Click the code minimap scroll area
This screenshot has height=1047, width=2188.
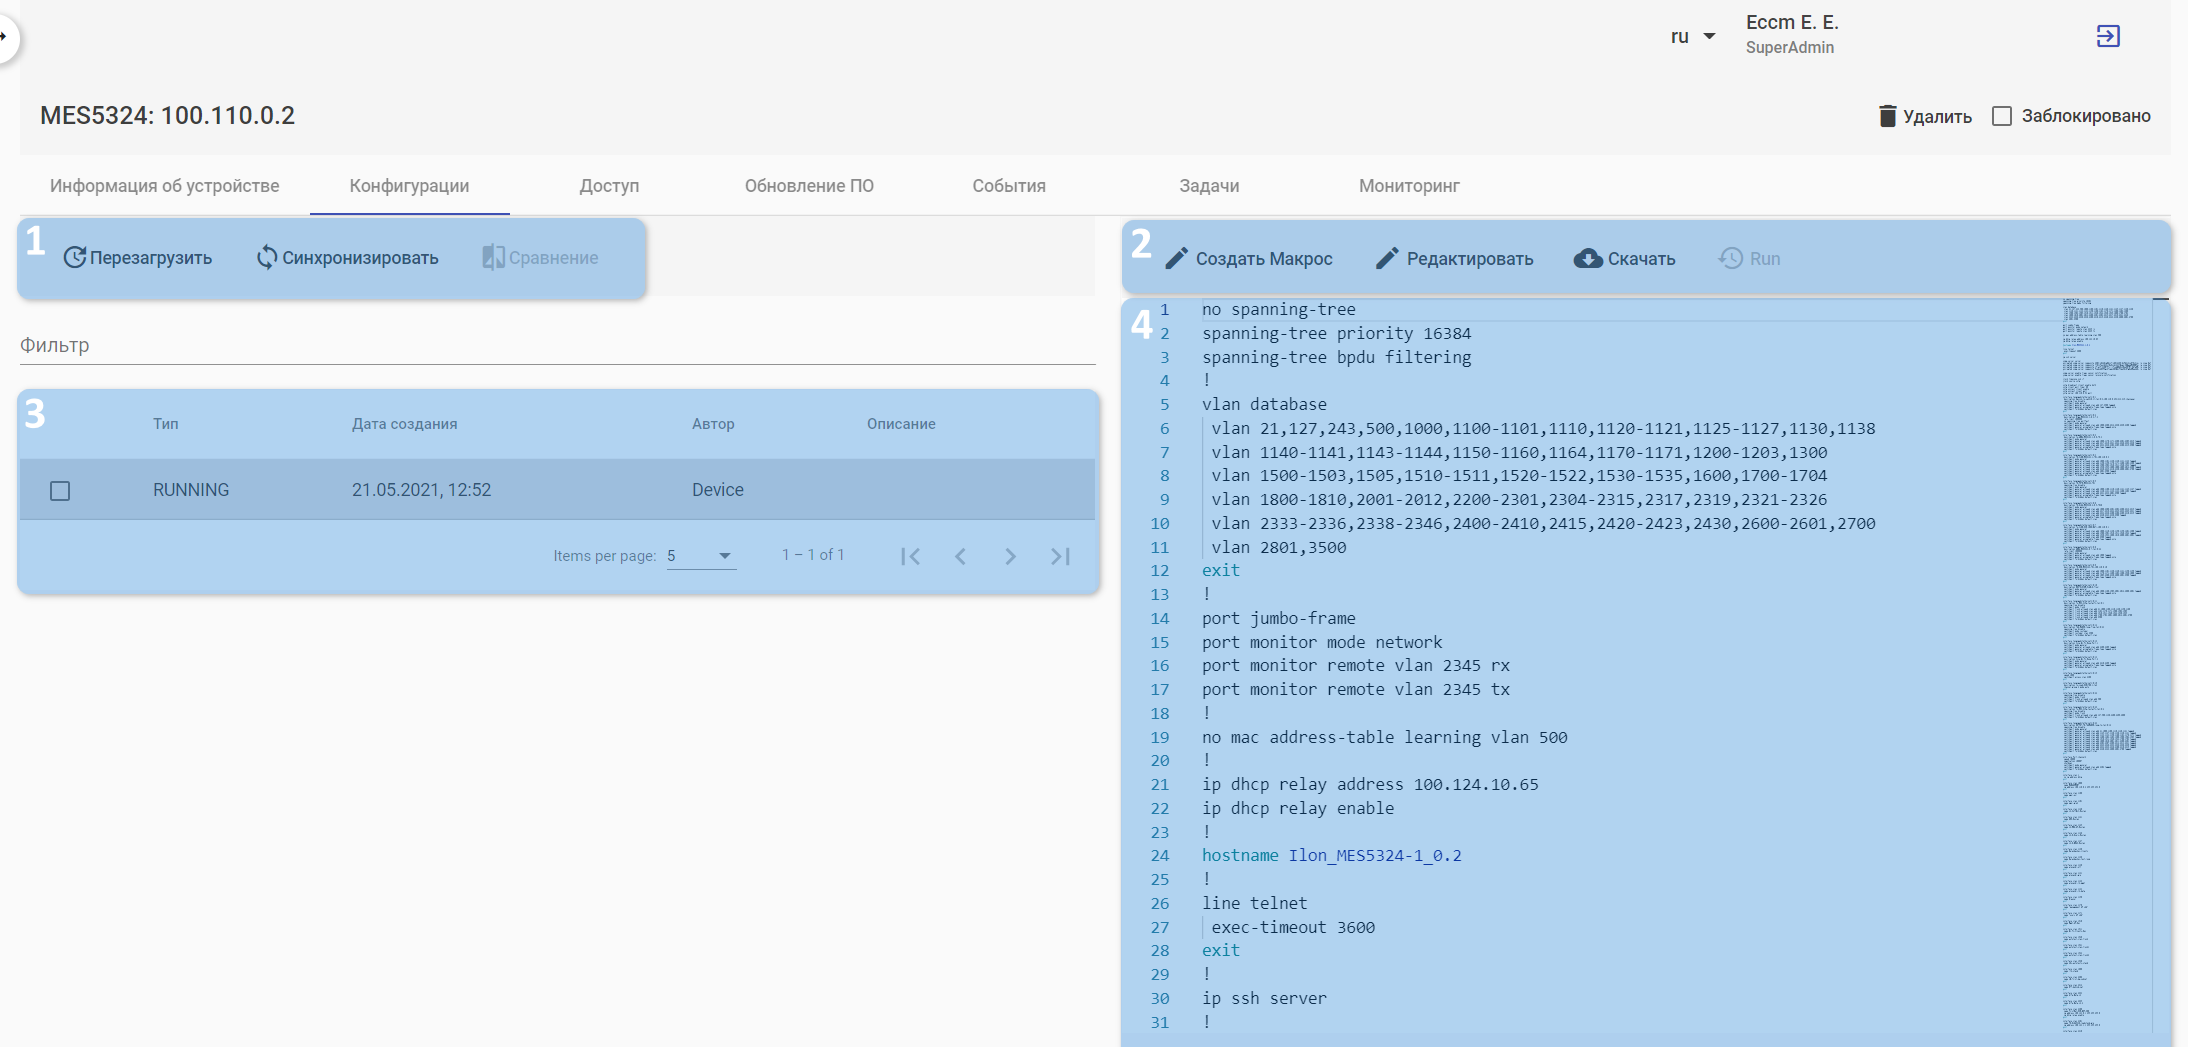point(2105,660)
